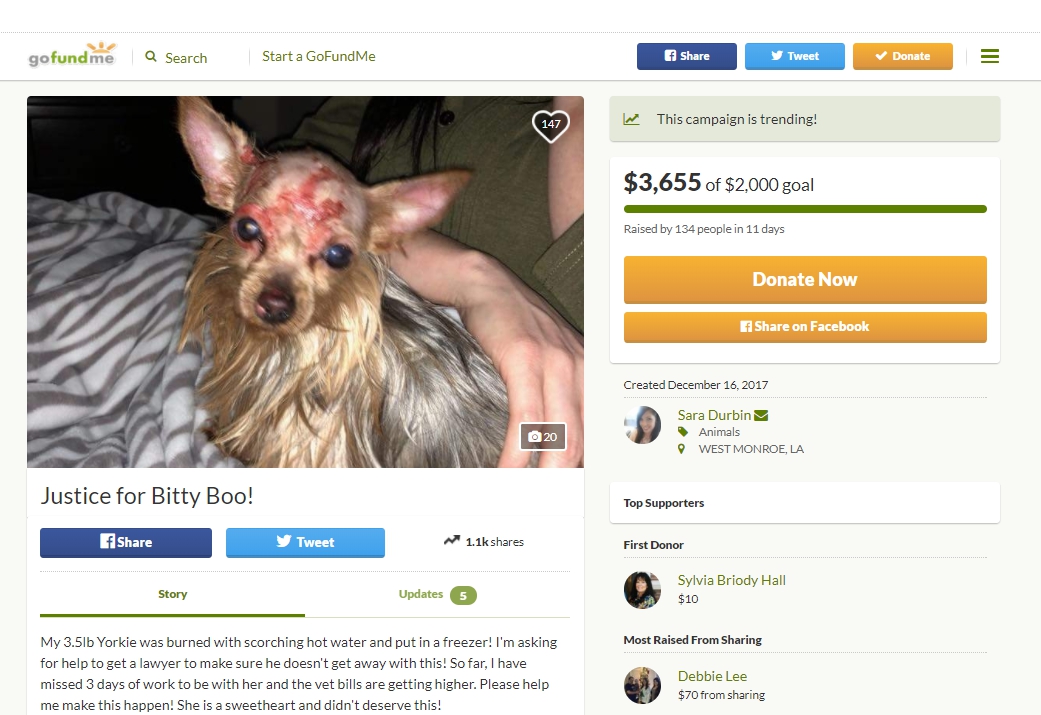Click the Donate Now button
Screen dimensions: 1041x715
pos(805,279)
